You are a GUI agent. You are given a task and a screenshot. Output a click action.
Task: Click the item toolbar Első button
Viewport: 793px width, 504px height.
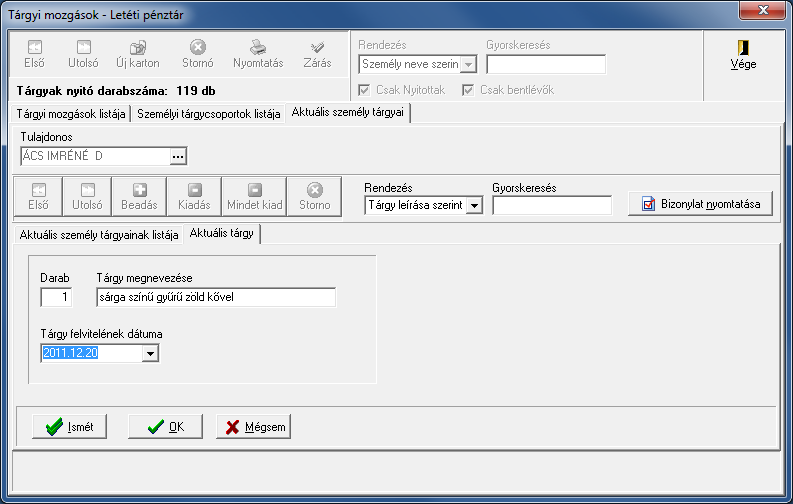pyautogui.click(x=38, y=197)
